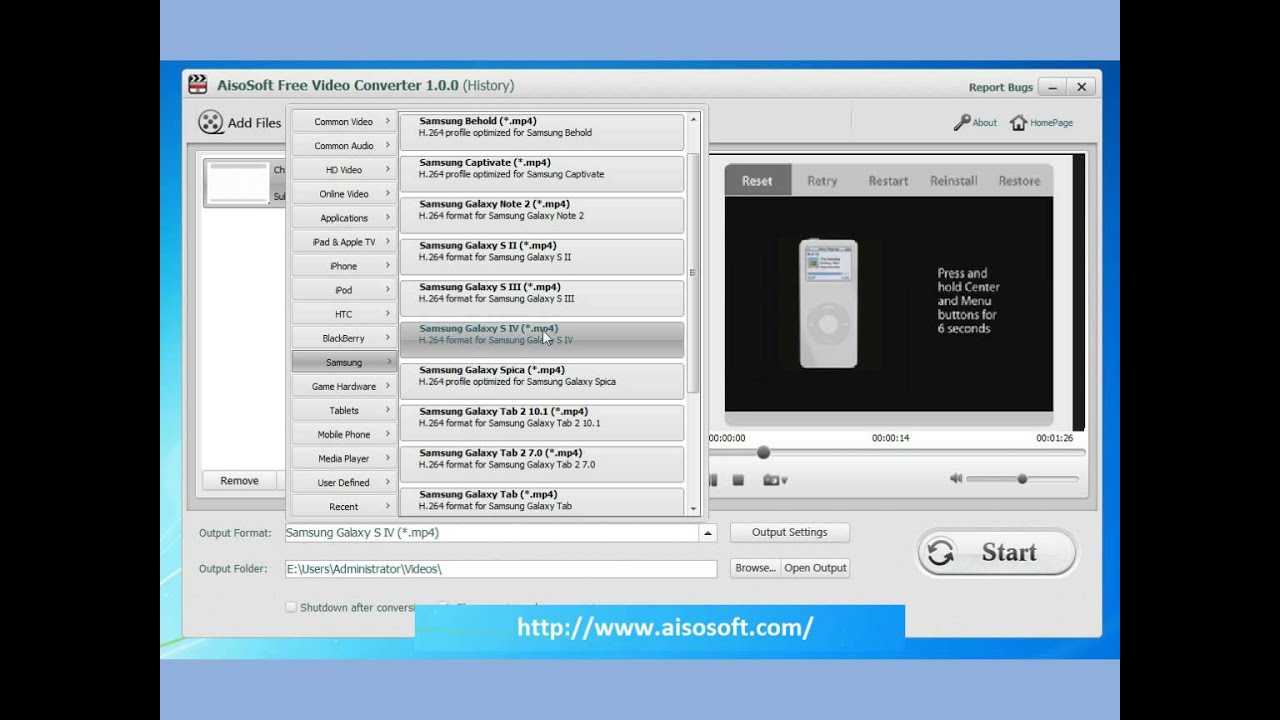Choose Samsung Galaxy Tab 2 10.1 format
This screenshot has height=720, width=1280.
[x=542, y=422]
